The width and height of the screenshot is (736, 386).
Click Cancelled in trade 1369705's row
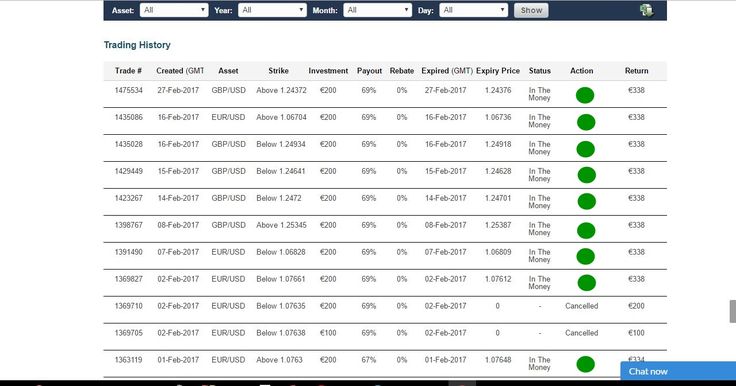point(582,333)
